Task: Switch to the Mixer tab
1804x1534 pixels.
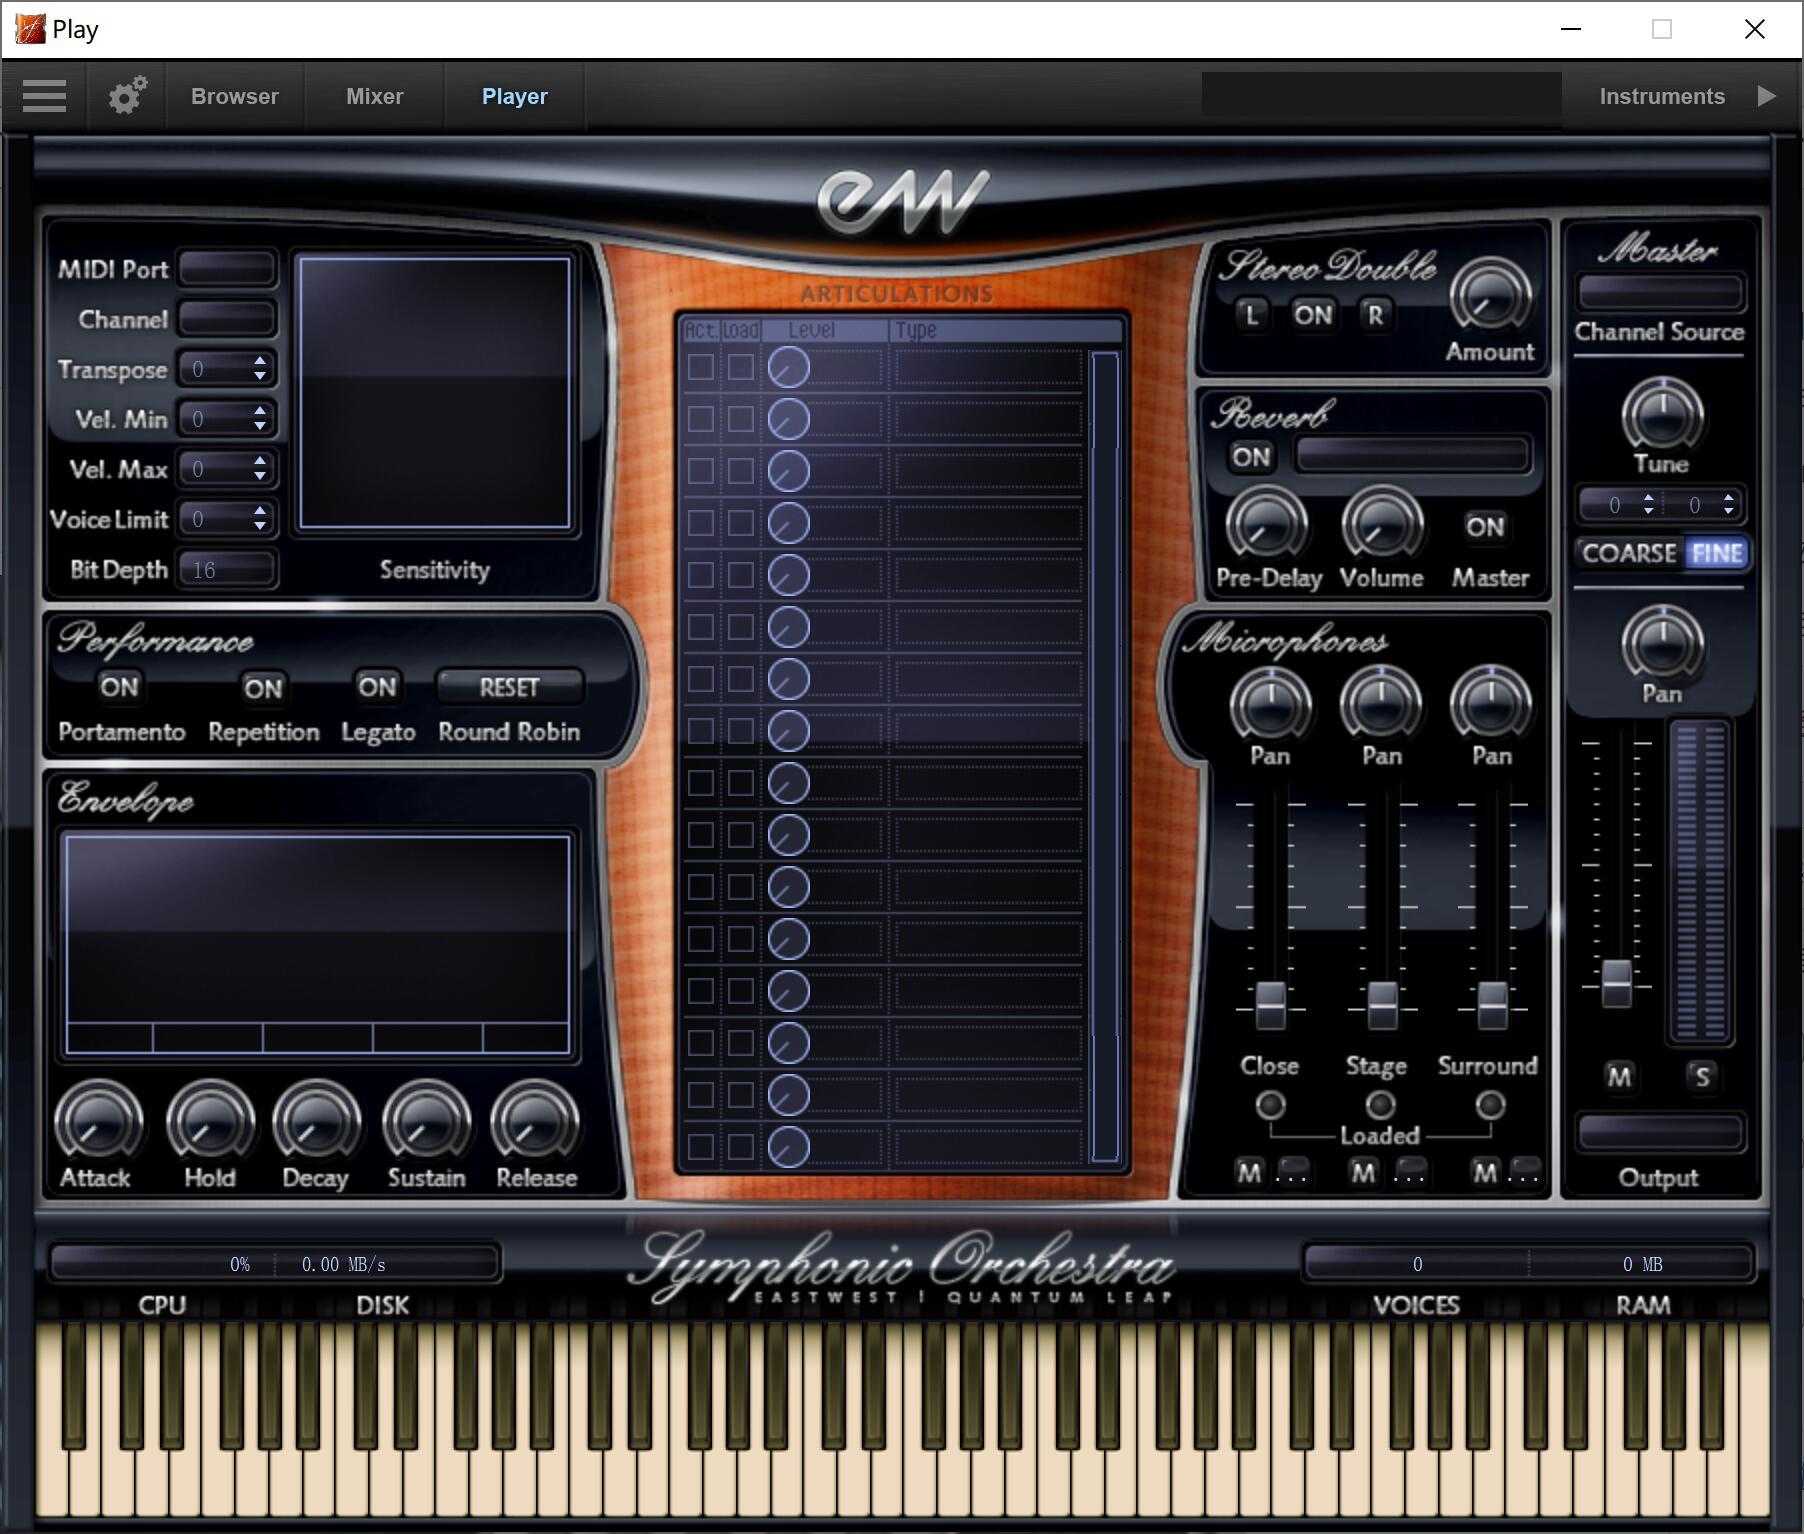Action: tap(375, 96)
